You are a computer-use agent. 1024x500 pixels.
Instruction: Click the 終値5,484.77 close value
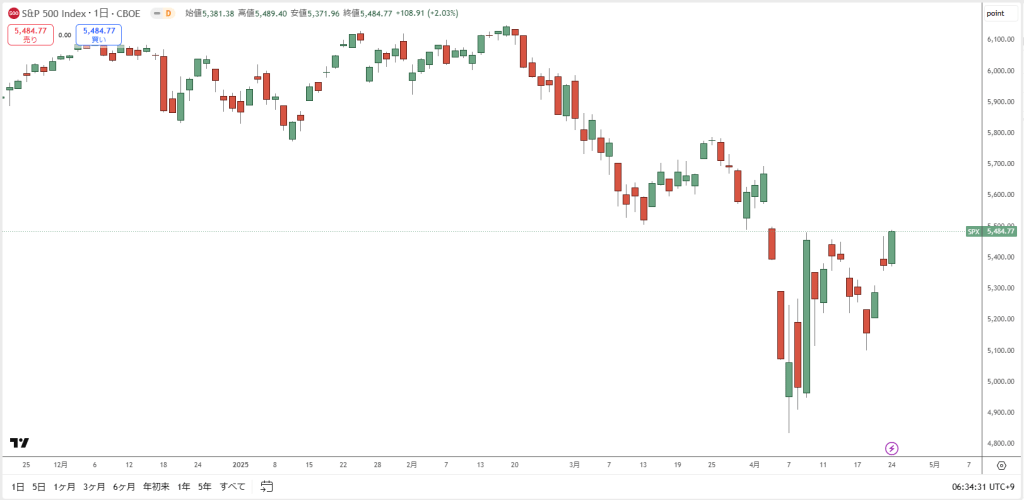click(368, 13)
